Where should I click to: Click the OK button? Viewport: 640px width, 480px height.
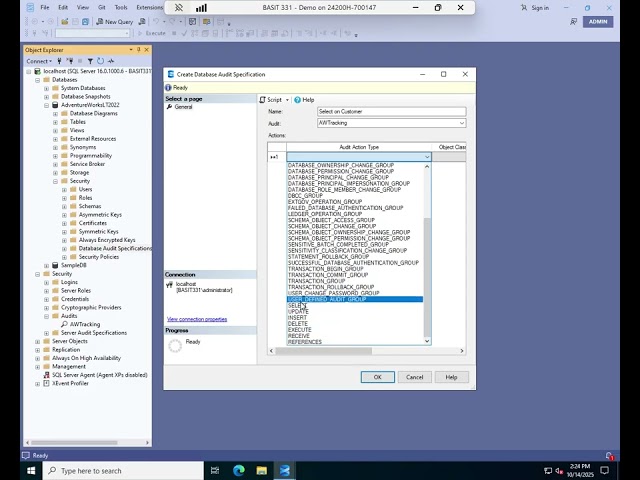click(x=378, y=377)
